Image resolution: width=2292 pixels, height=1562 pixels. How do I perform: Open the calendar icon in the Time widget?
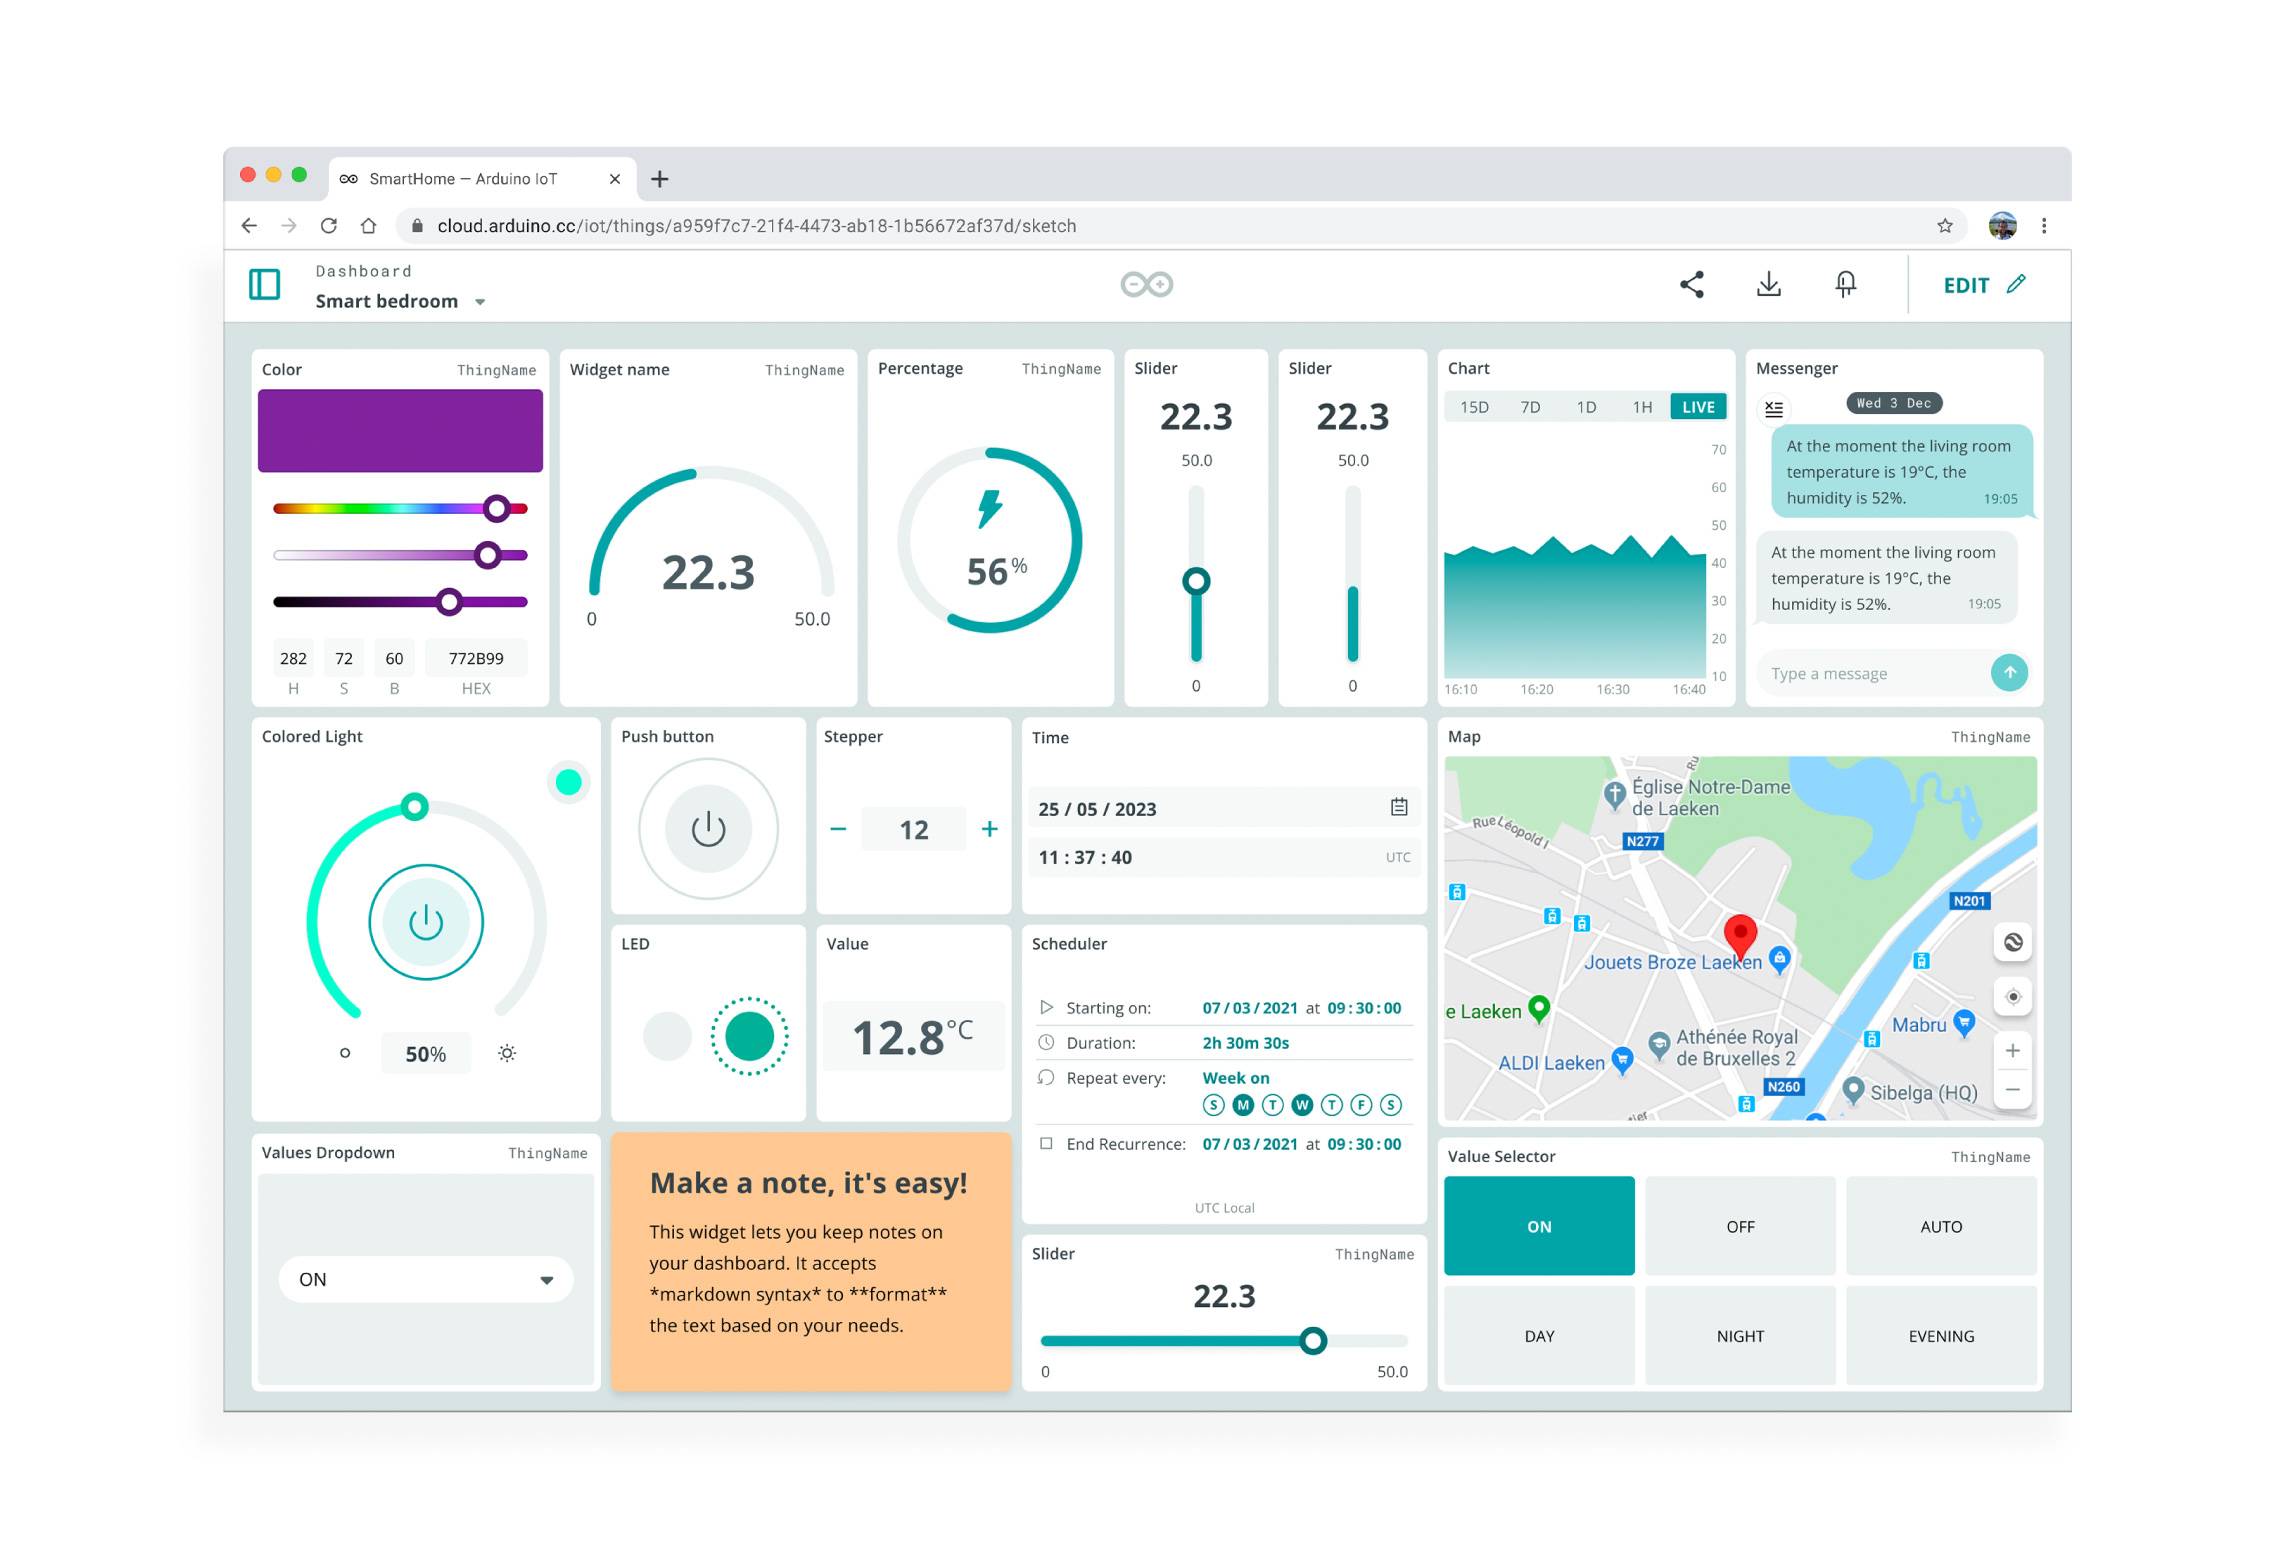point(1399,808)
